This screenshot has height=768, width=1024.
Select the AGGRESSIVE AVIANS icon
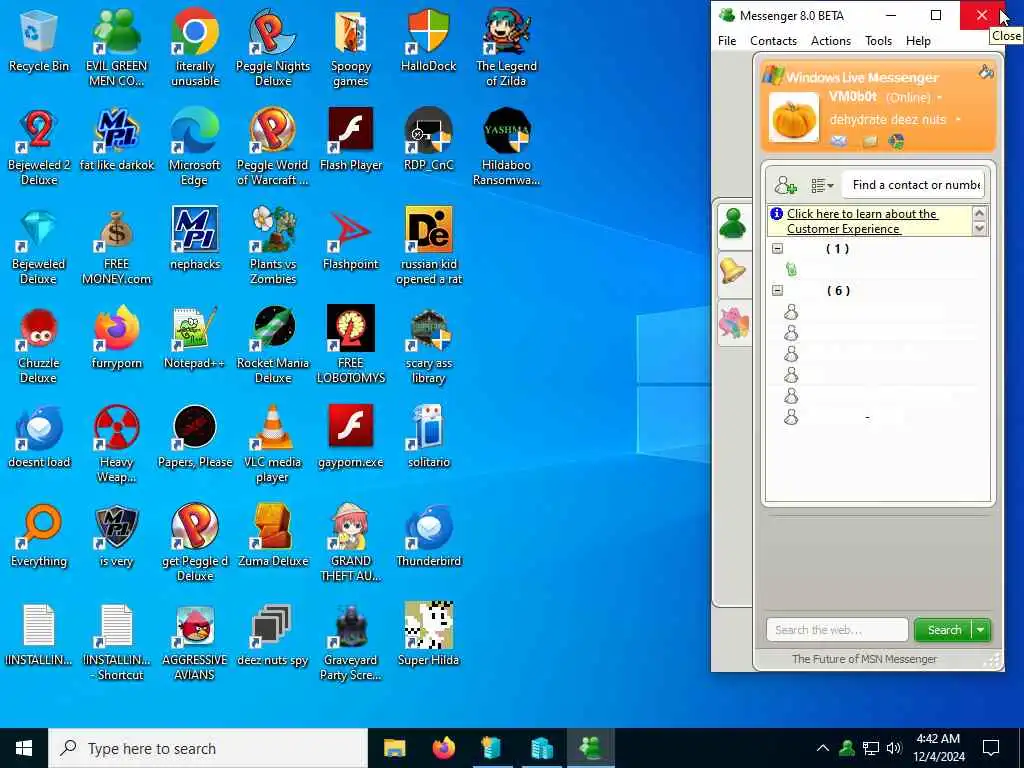click(195, 643)
